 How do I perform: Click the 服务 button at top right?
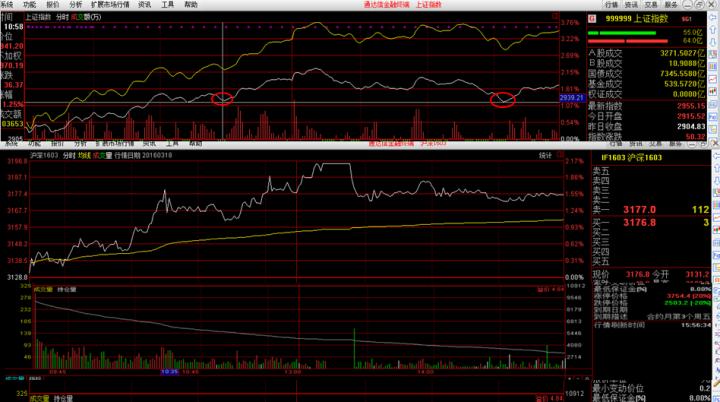[671, 5]
